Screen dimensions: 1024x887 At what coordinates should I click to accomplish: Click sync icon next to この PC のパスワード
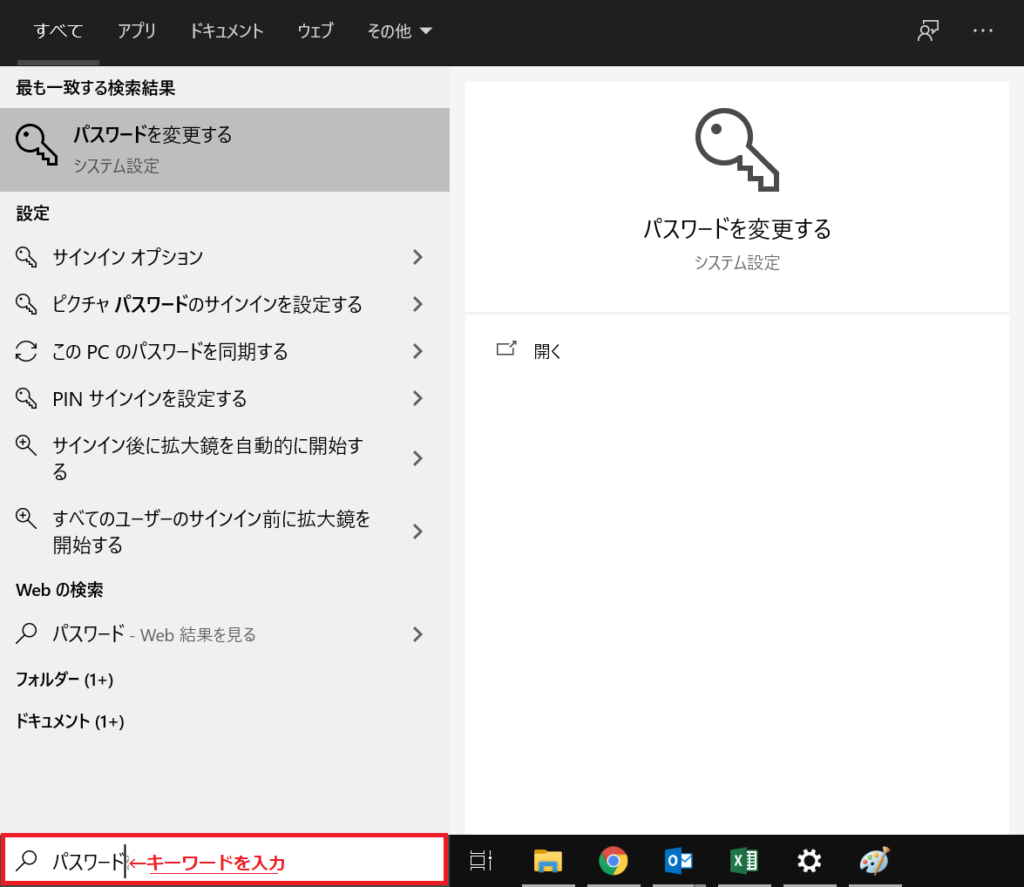pos(26,351)
